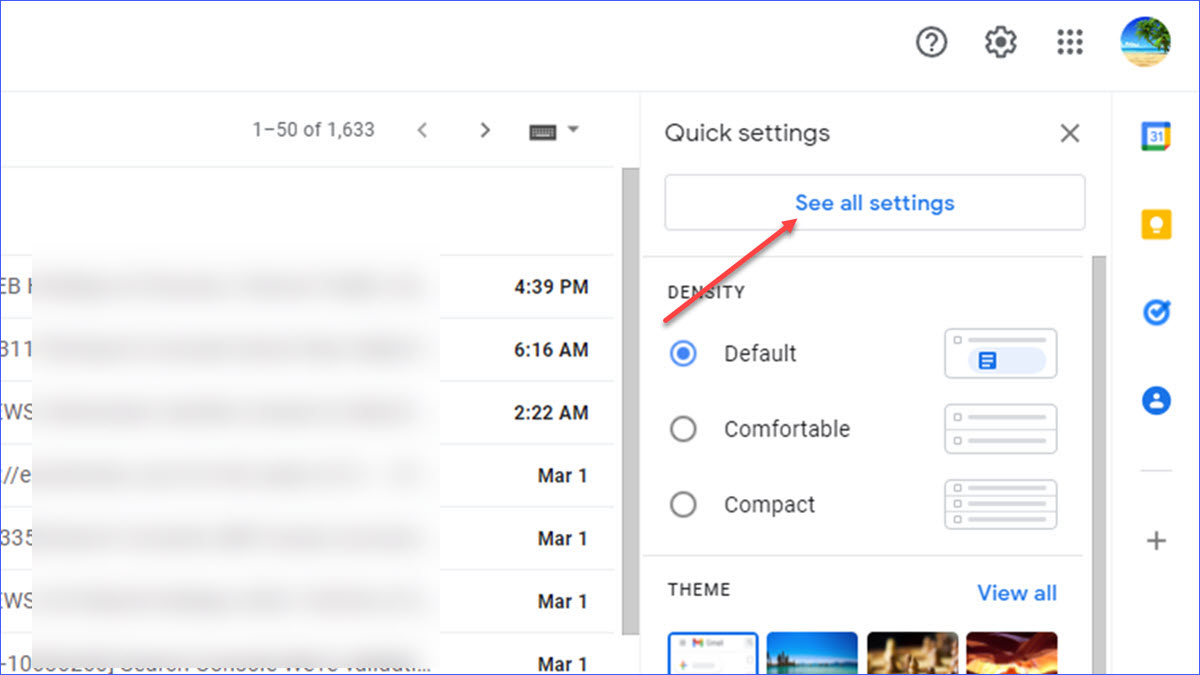Choose the Compact density option
Image resolution: width=1200 pixels, height=675 pixels.
[683, 505]
